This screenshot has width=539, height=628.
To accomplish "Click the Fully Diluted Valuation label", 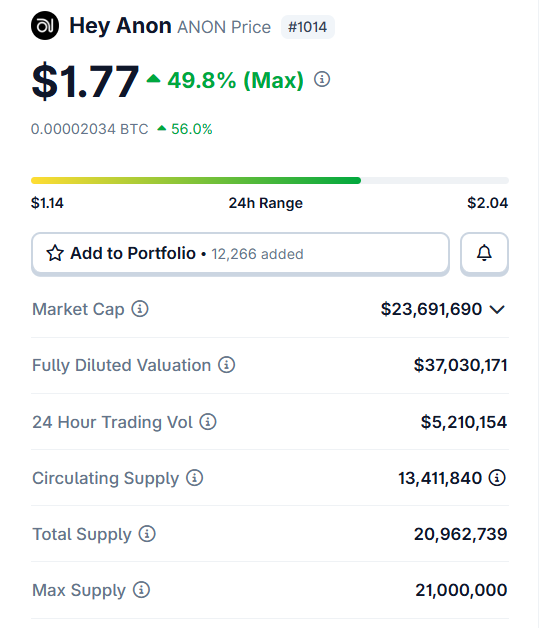I will [x=122, y=366].
